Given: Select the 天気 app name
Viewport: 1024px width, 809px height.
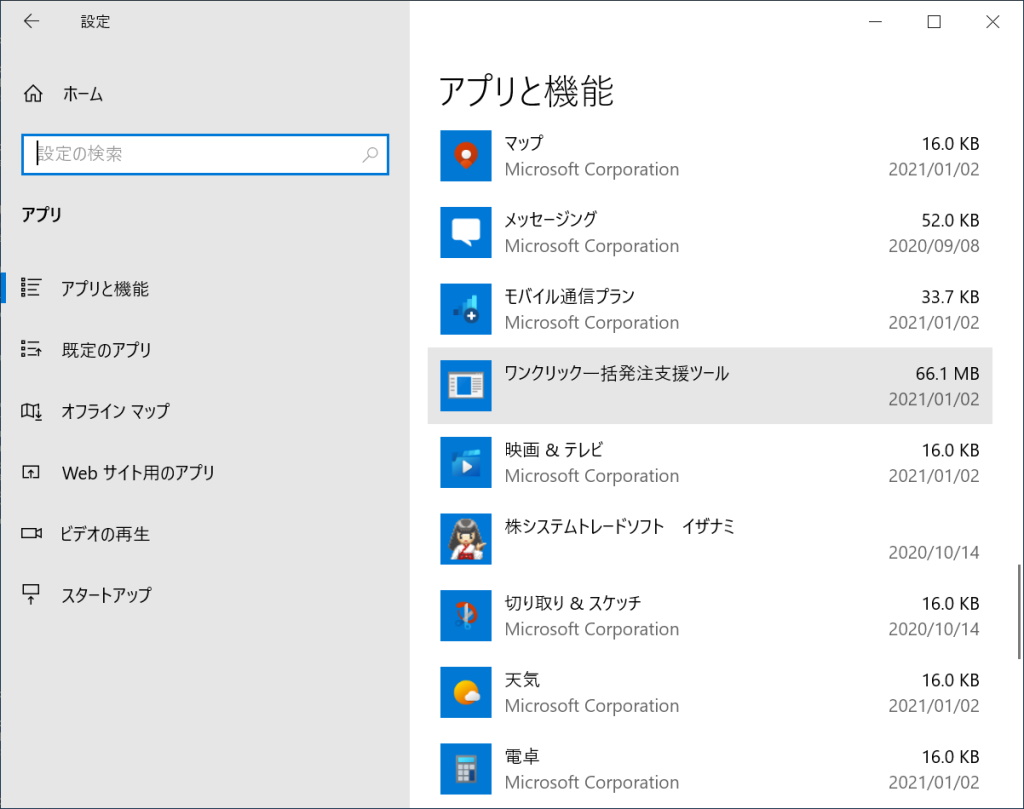Looking at the screenshot, I should click(x=522, y=679).
